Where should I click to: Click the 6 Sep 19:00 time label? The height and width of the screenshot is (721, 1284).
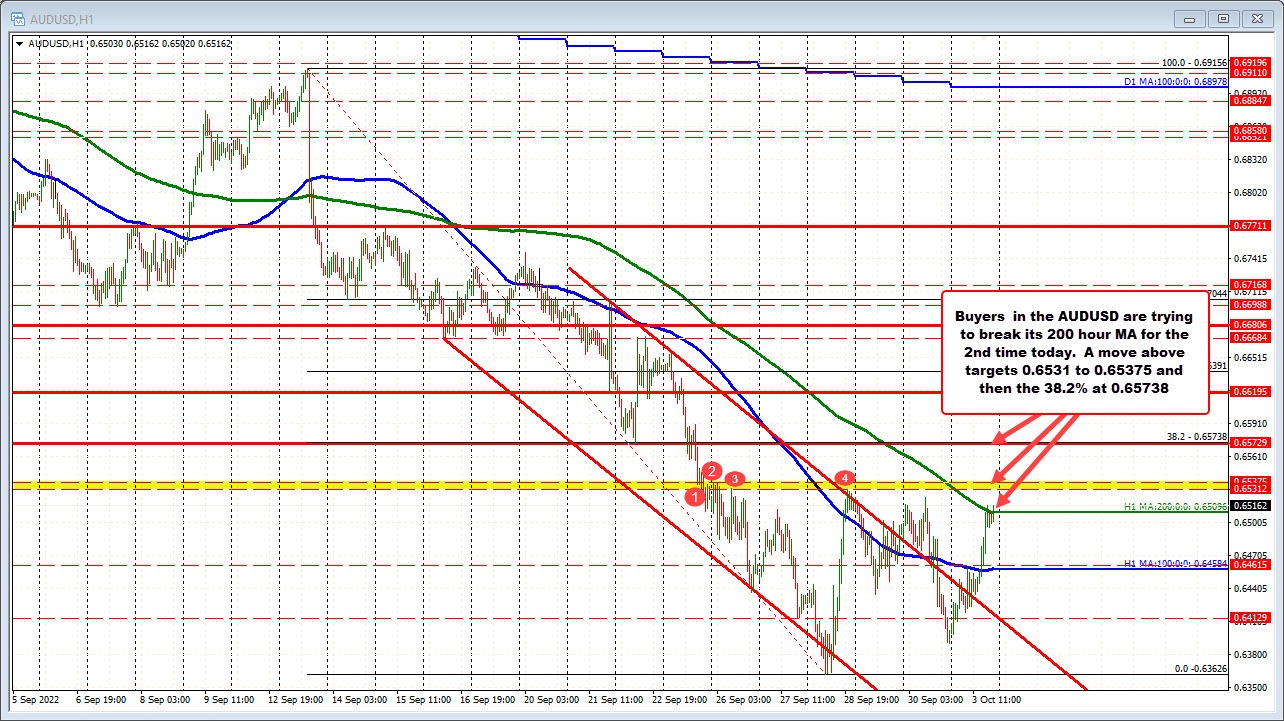(x=100, y=700)
